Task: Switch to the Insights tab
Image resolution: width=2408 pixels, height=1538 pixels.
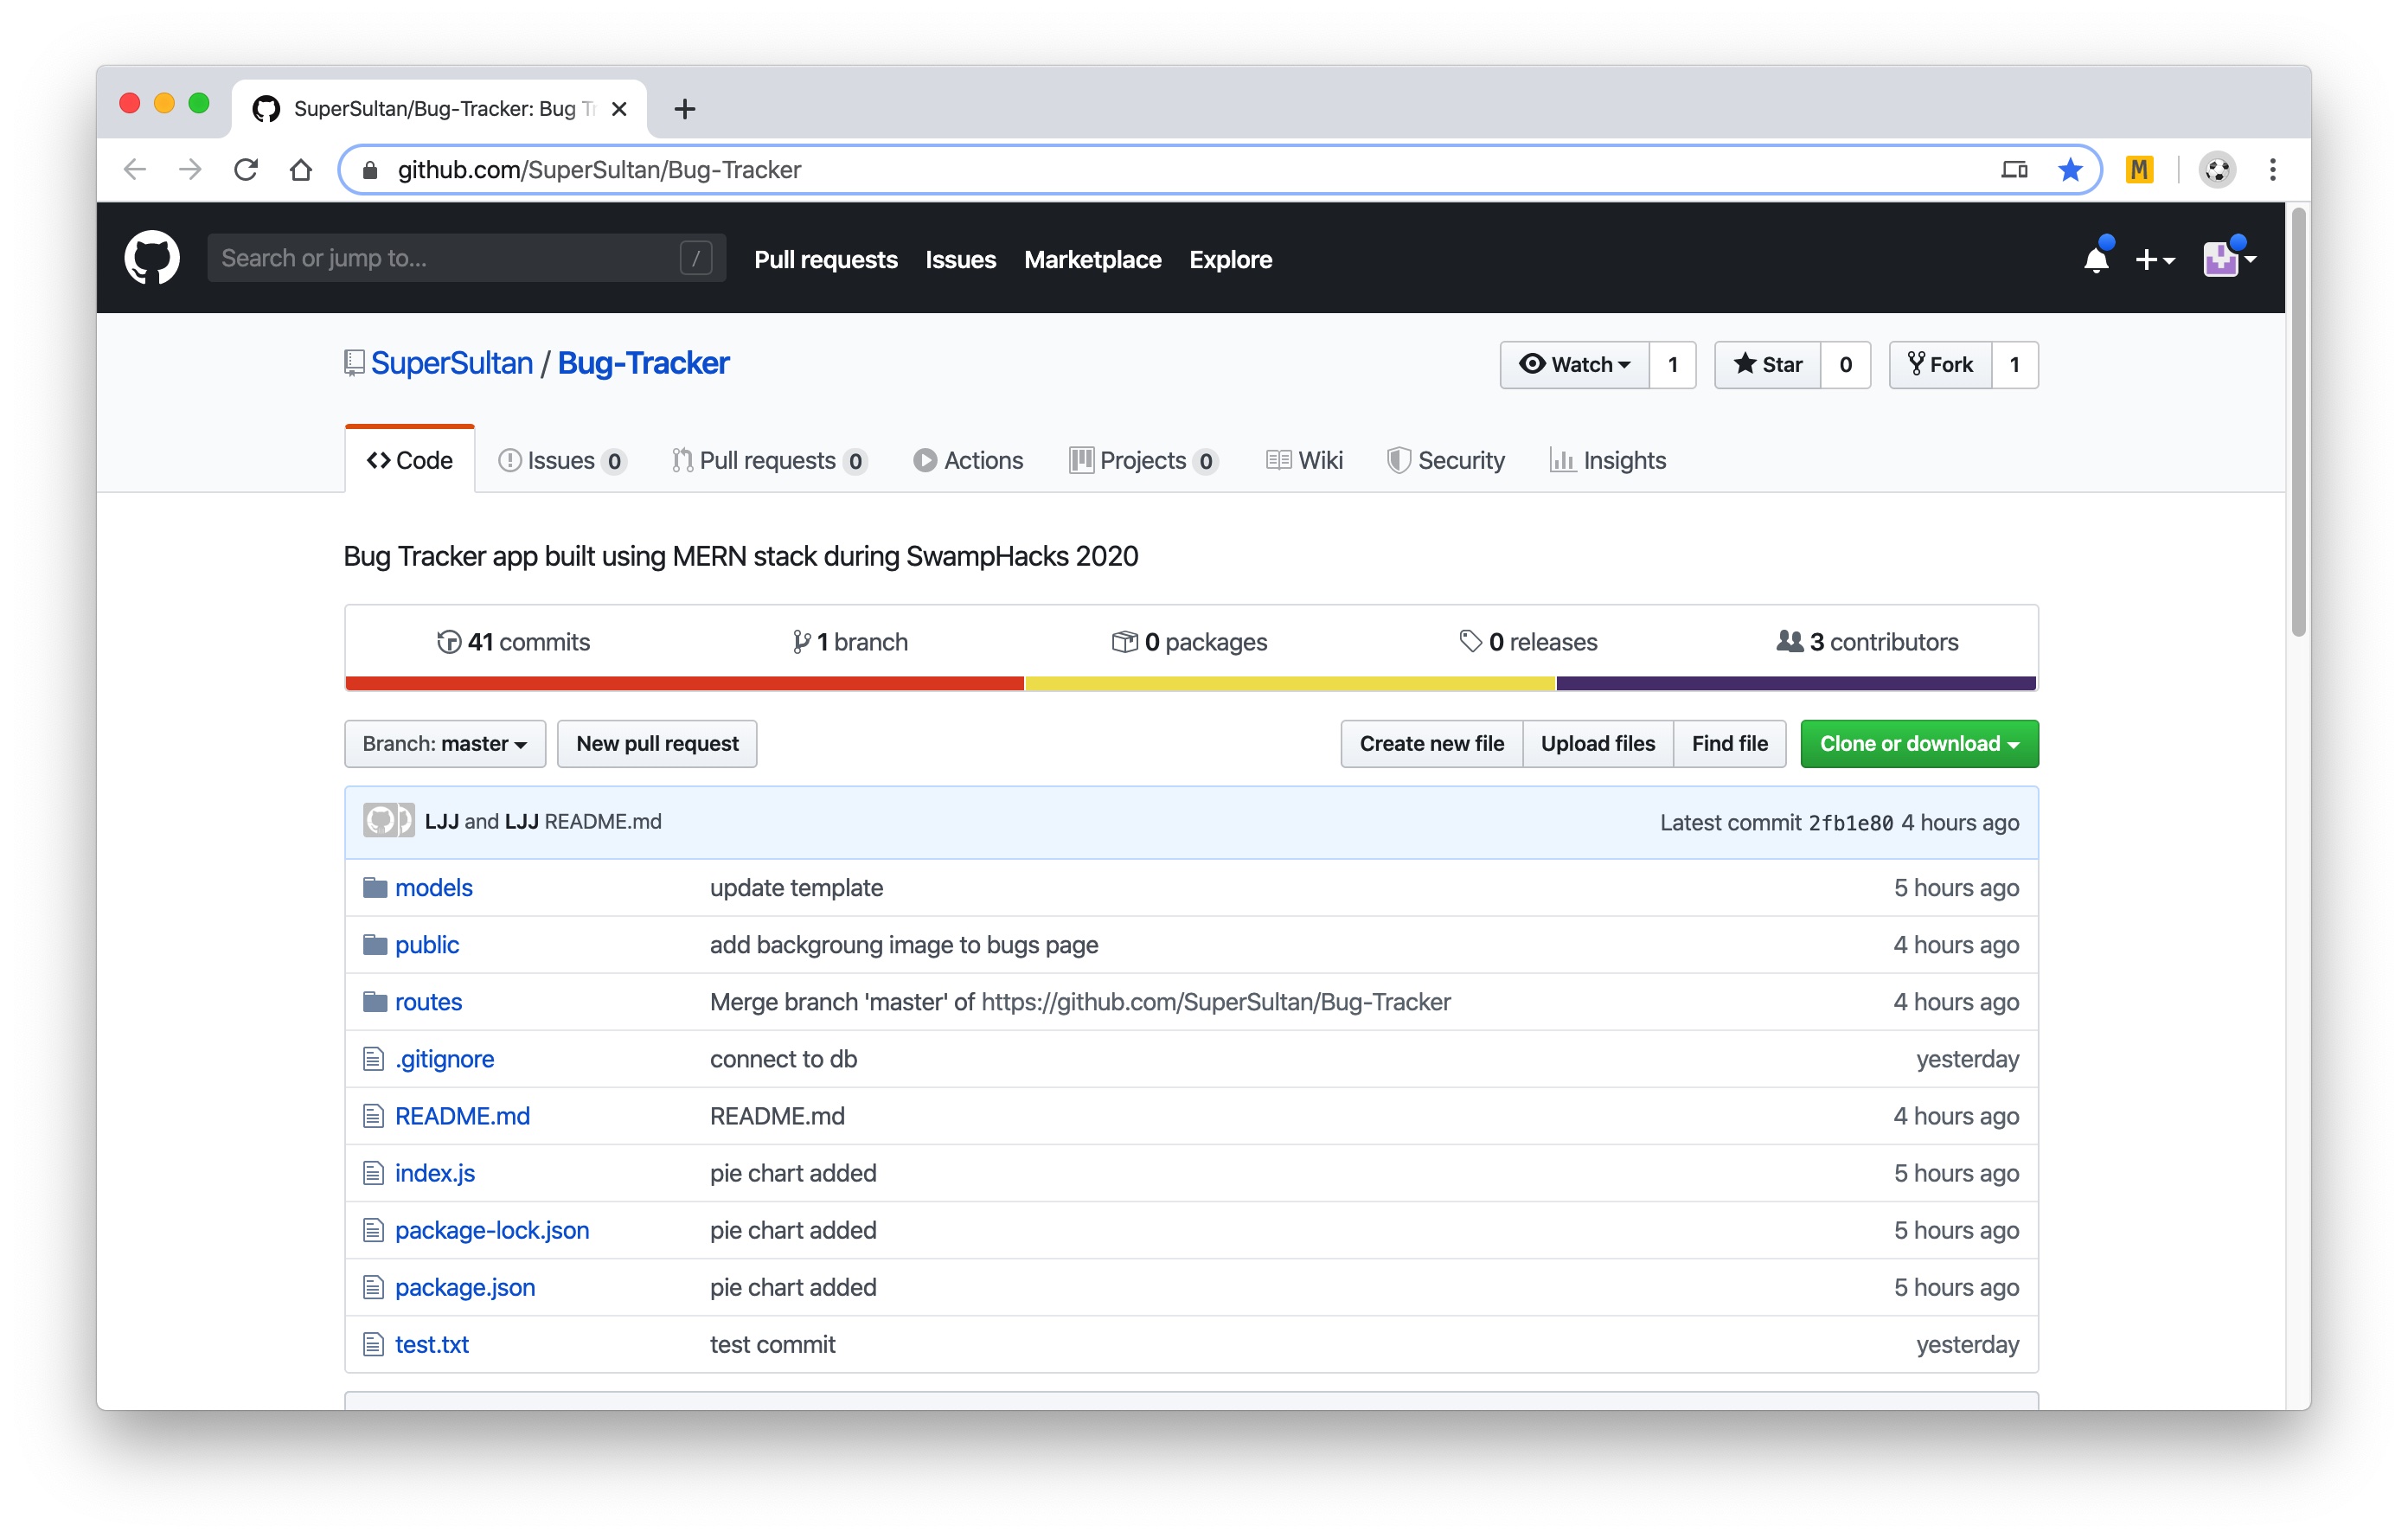Action: [x=1608, y=460]
